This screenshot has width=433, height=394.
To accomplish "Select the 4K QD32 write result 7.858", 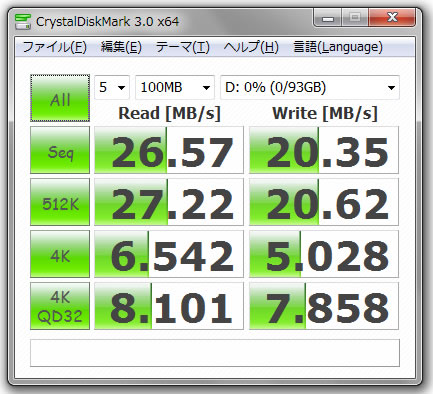I will coord(324,306).
